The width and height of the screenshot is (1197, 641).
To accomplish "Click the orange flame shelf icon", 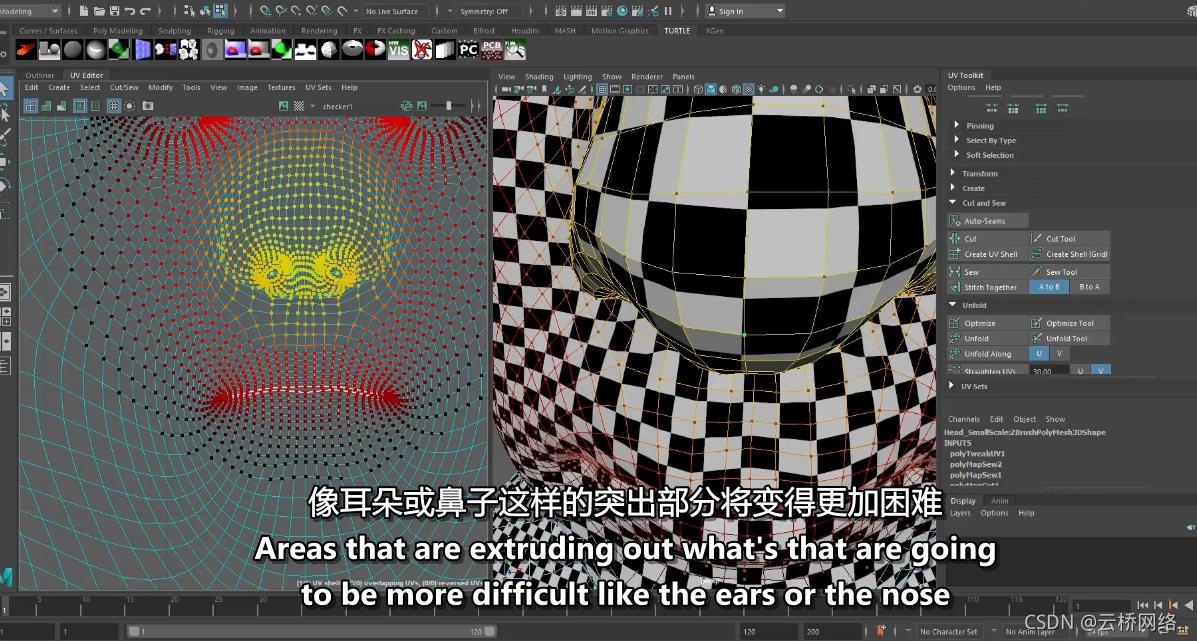I will coord(26,50).
